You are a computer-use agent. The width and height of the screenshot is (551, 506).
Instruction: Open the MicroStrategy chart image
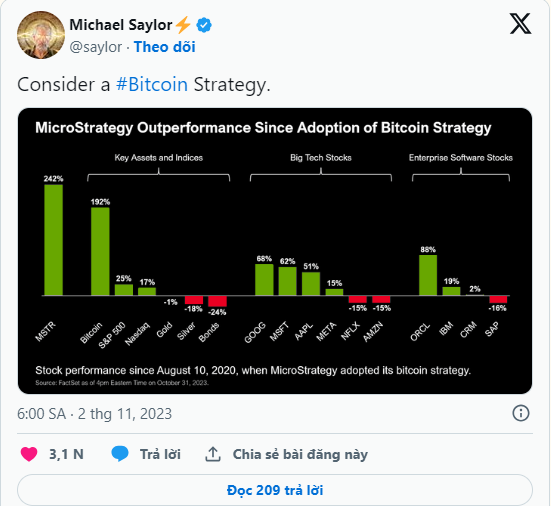point(275,251)
